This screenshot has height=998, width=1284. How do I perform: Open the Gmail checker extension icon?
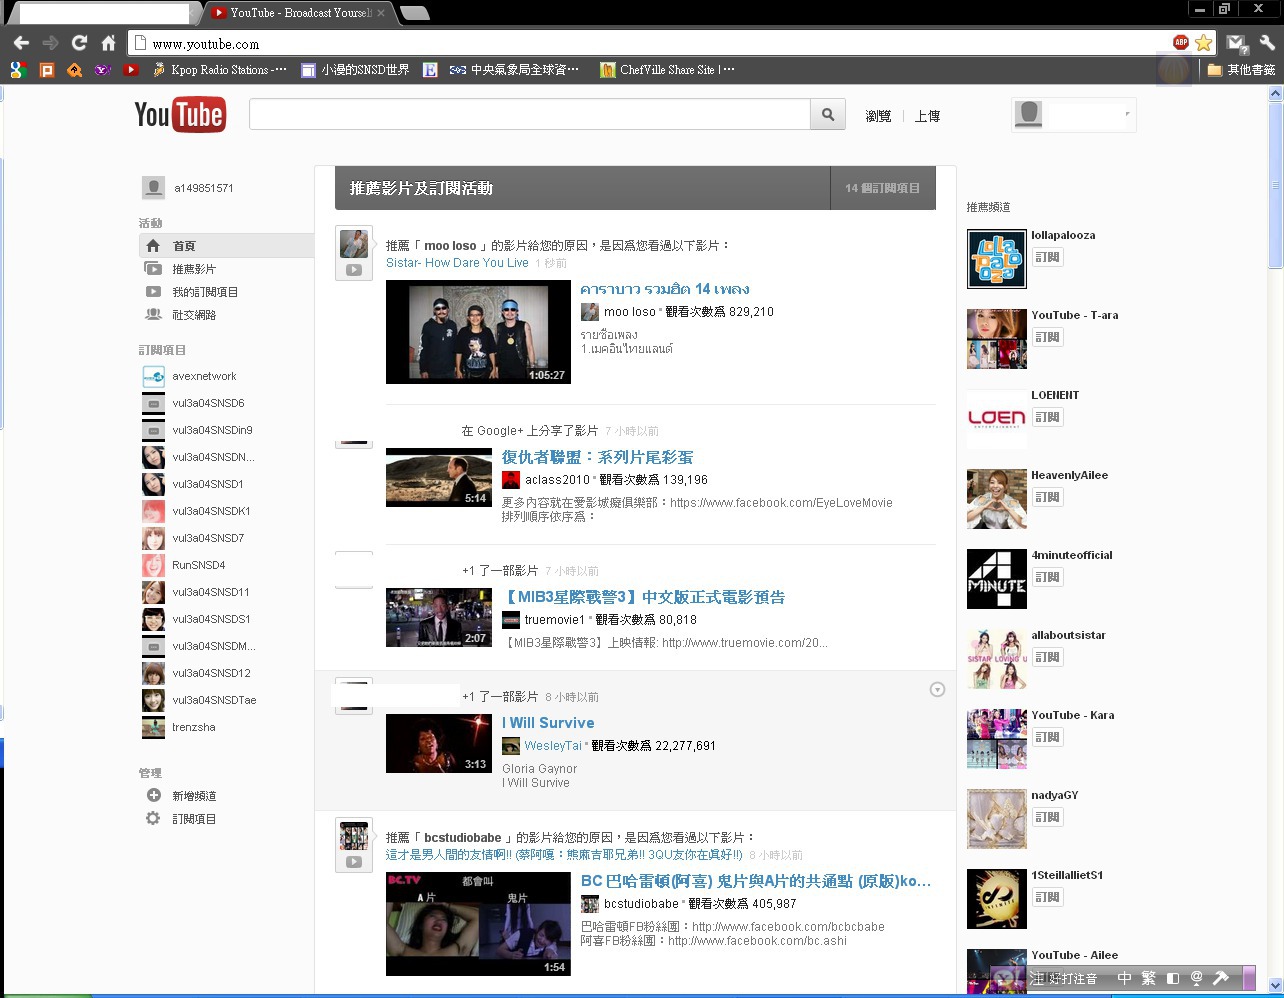[1237, 43]
